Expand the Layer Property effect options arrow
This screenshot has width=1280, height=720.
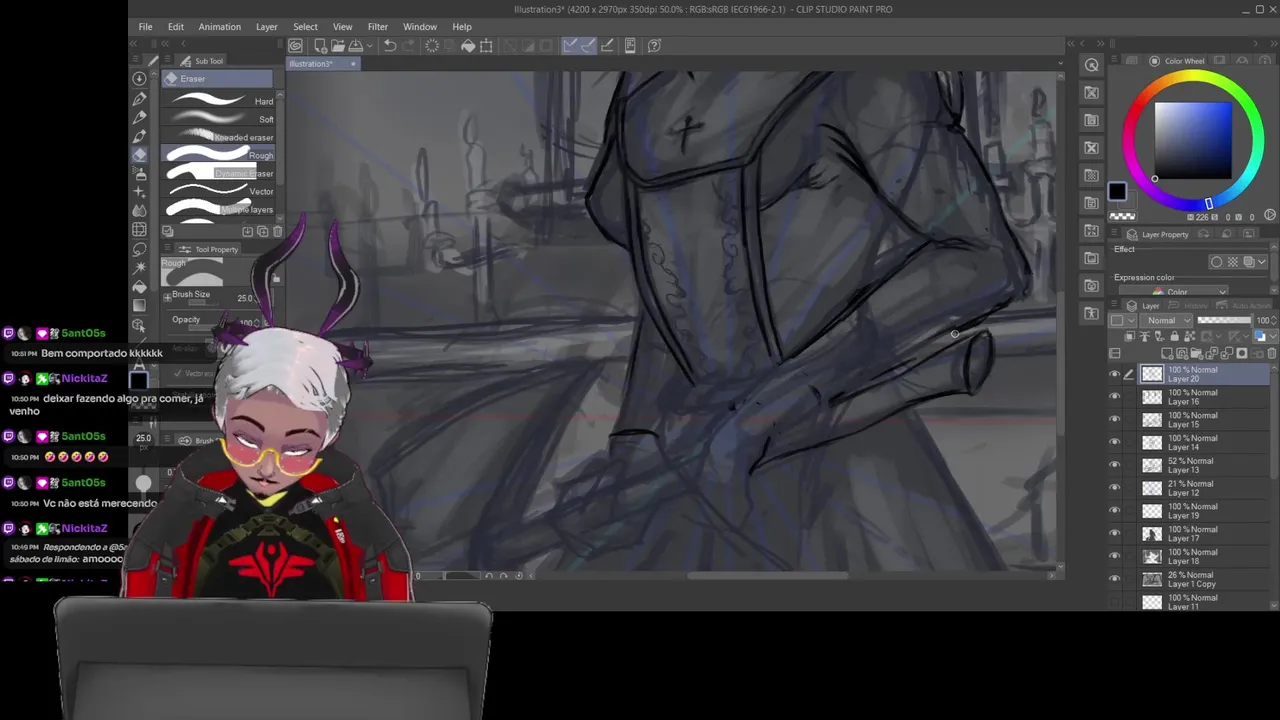[1263, 262]
